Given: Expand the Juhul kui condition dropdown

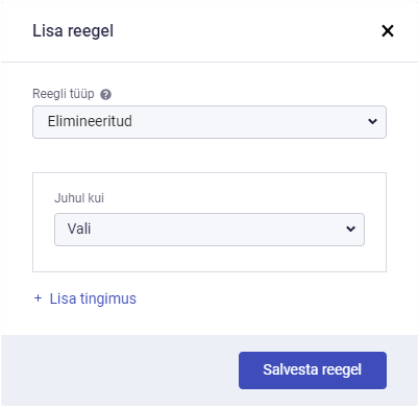Looking at the screenshot, I should (x=209, y=230).
